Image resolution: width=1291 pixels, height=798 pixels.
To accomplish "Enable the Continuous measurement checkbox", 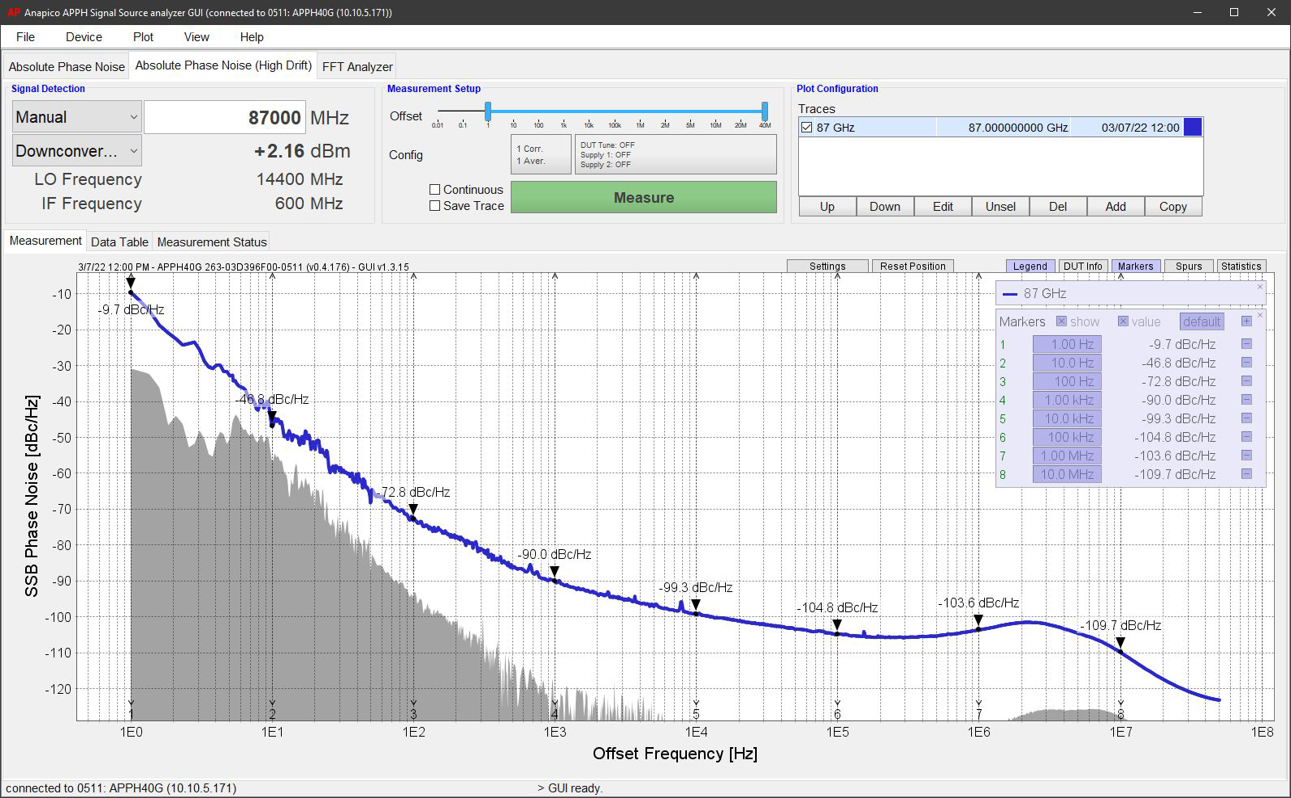I will [x=434, y=189].
